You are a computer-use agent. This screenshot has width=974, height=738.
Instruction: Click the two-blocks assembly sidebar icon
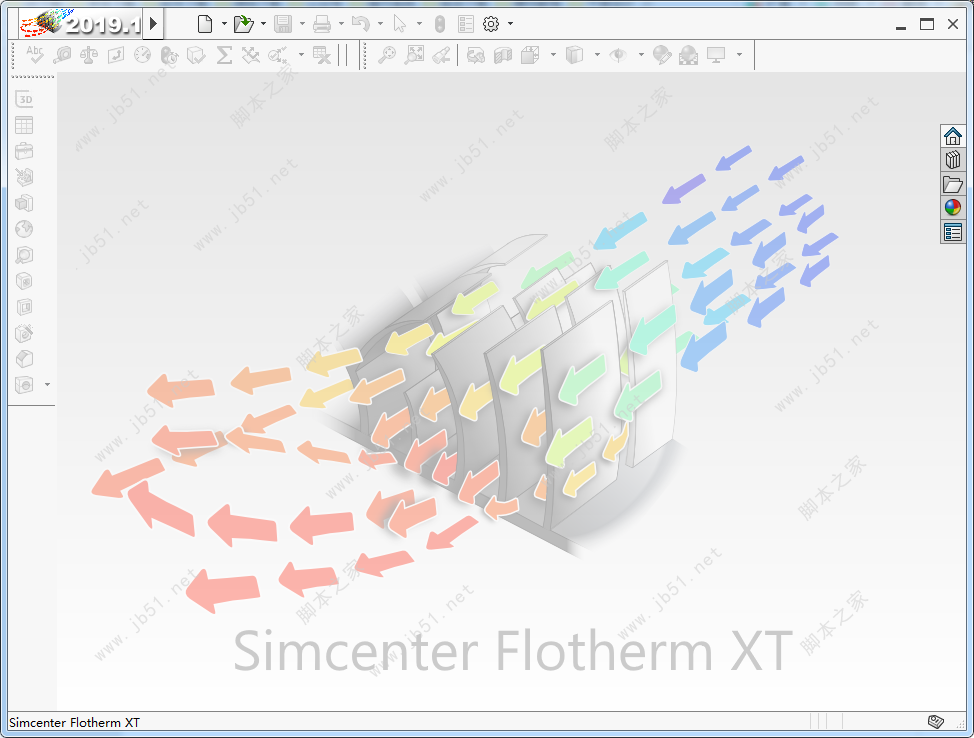coord(24,203)
